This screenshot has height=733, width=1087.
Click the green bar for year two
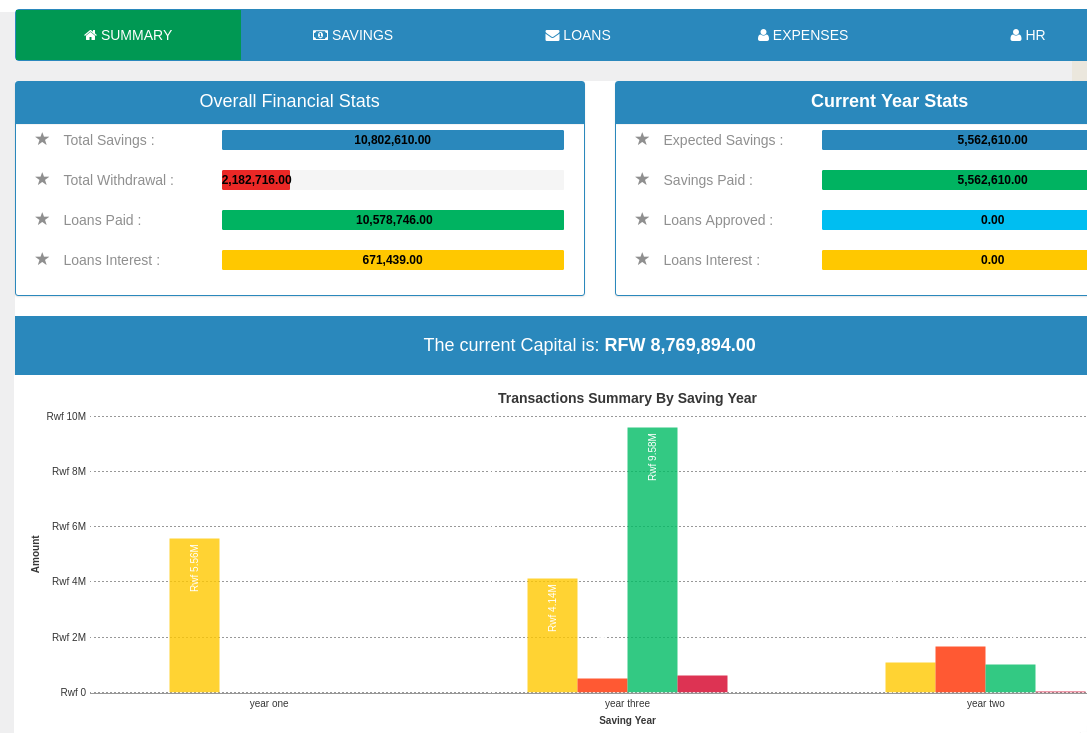tap(1010, 678)
